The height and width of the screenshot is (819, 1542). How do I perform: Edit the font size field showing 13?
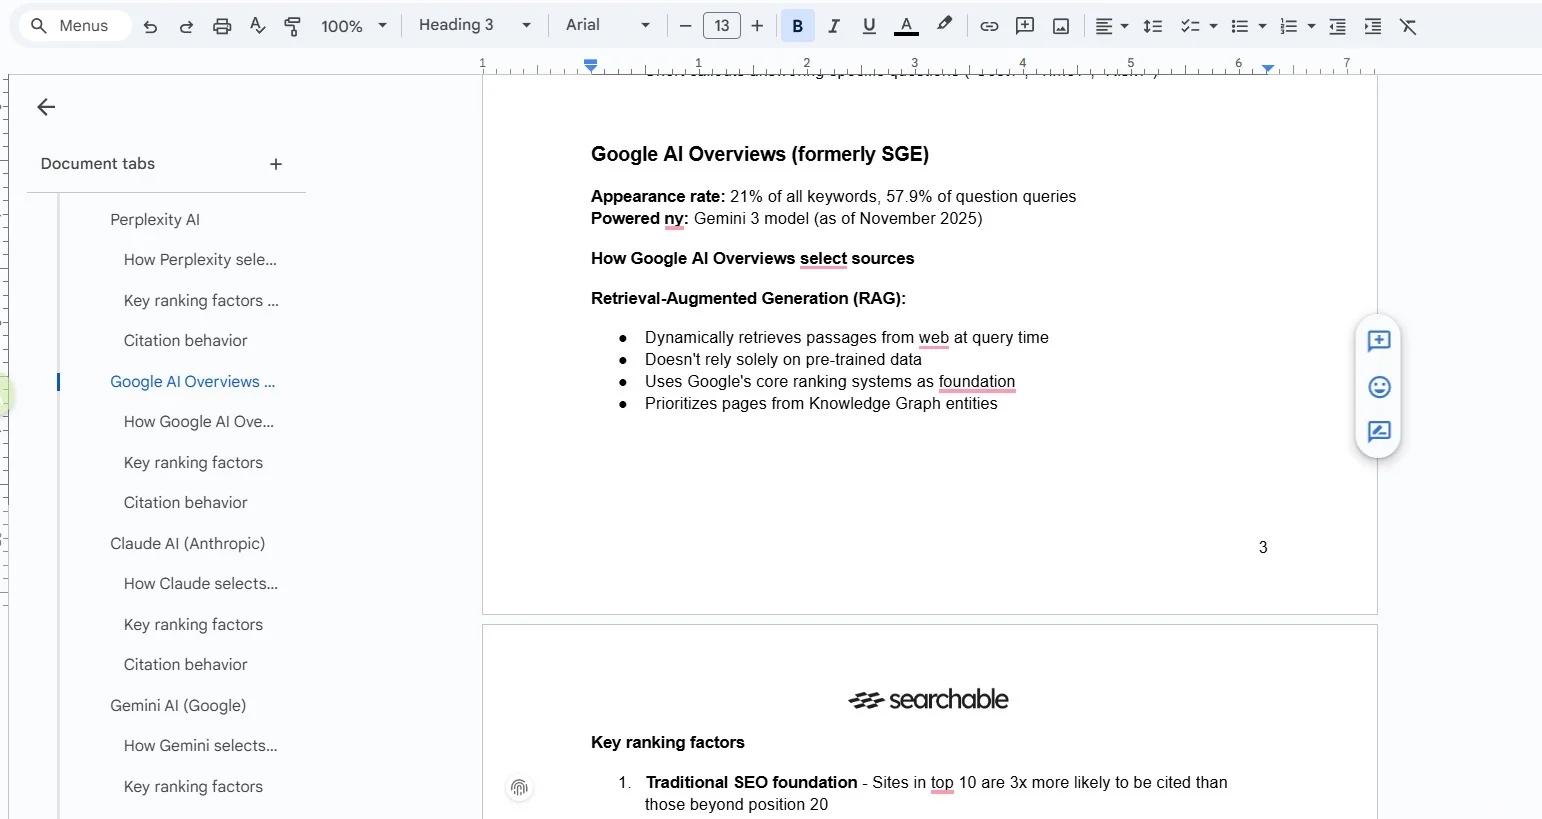point(722,26)
